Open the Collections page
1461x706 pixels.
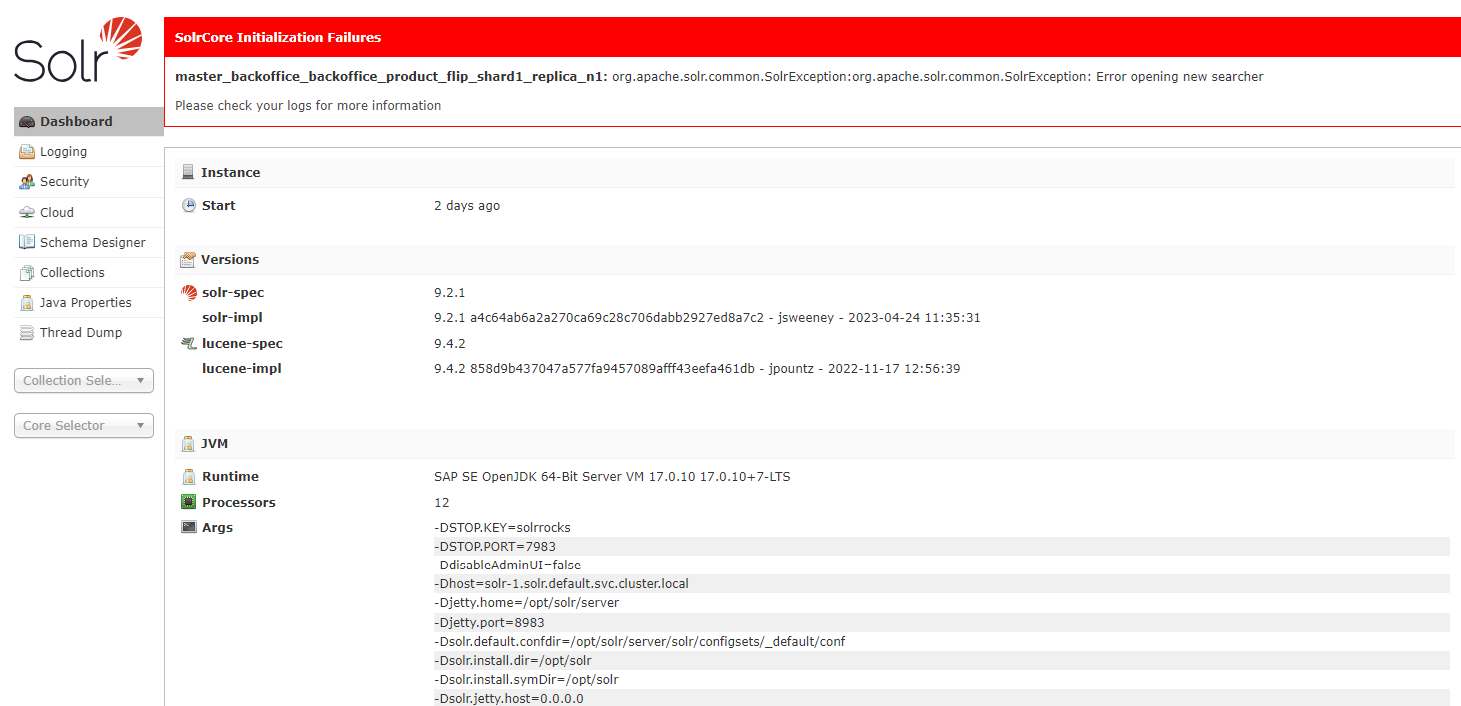point(89,272)
